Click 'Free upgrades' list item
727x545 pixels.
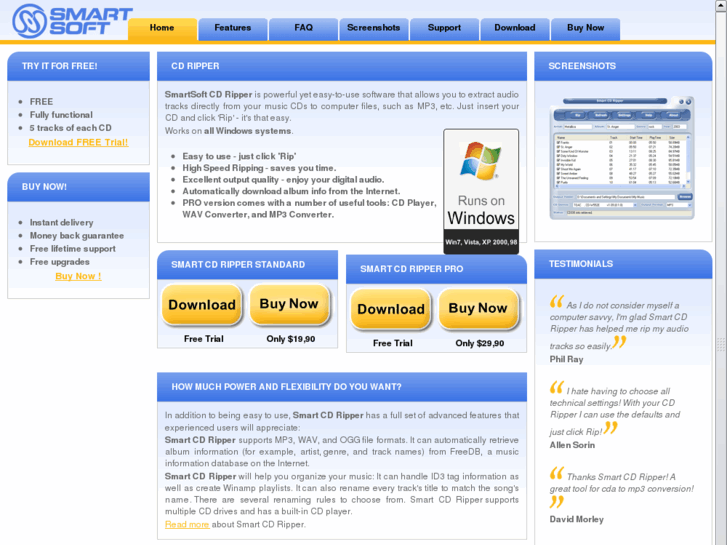coord(60,262)
